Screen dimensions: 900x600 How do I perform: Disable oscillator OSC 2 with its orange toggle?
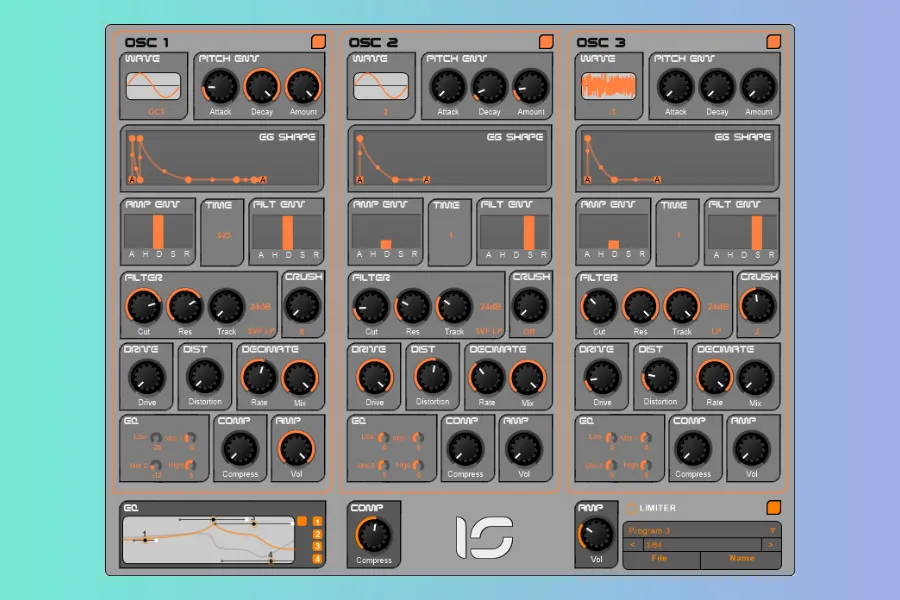546,42
